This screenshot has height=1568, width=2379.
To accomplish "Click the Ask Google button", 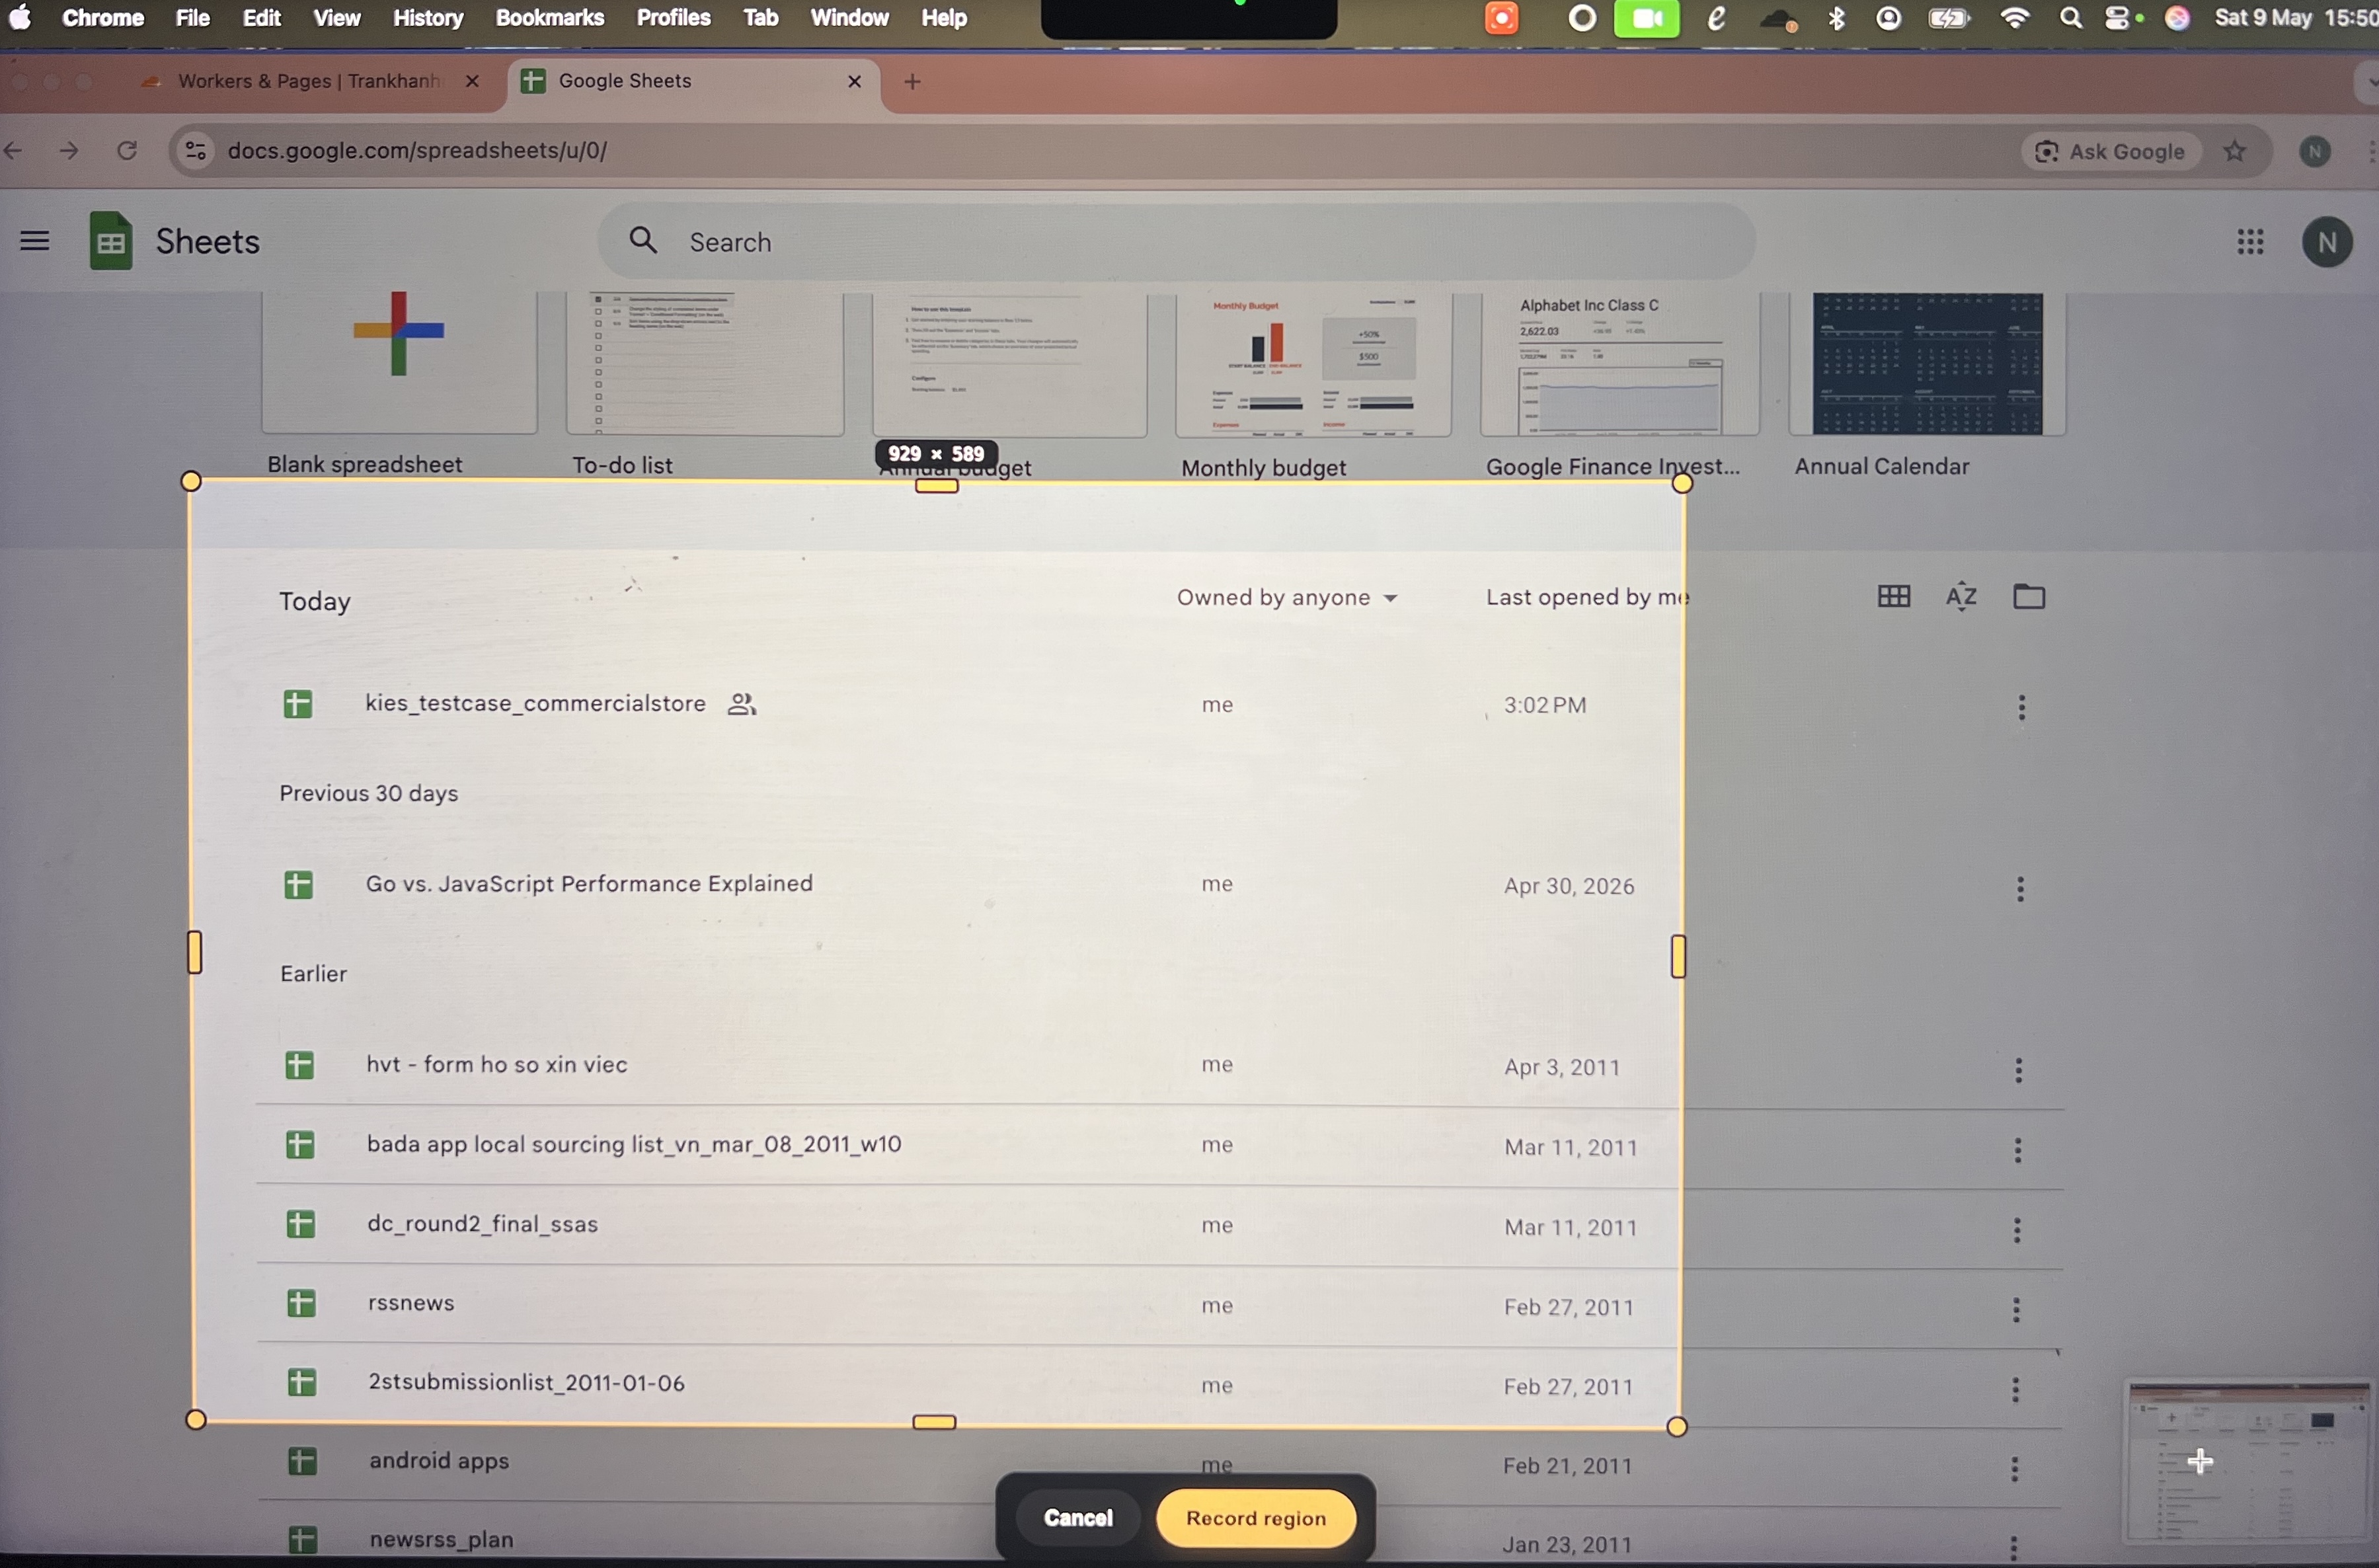I will (x=2110, y=151).
